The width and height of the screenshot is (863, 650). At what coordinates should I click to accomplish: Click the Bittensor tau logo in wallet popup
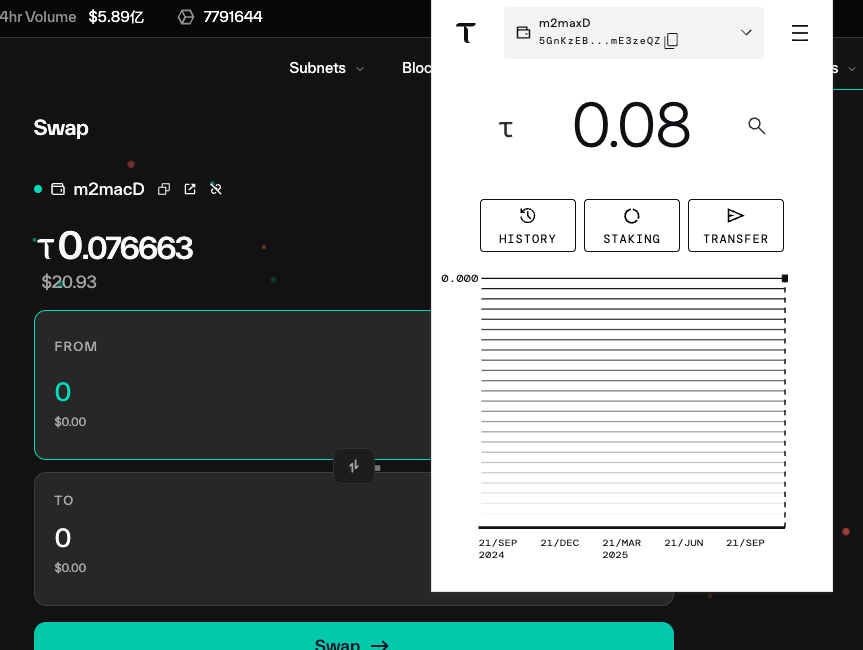click(x=466, y=33)
